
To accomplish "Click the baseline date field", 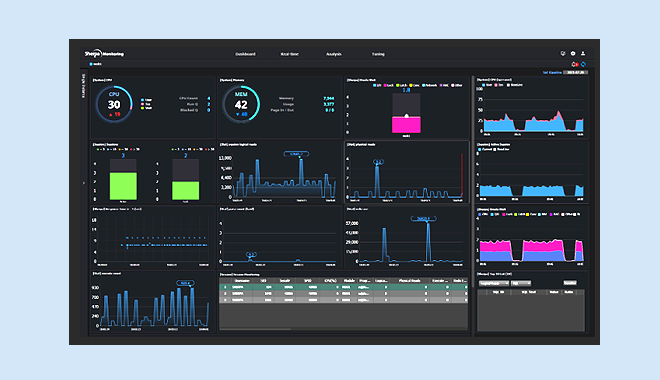I will [575, 72].
